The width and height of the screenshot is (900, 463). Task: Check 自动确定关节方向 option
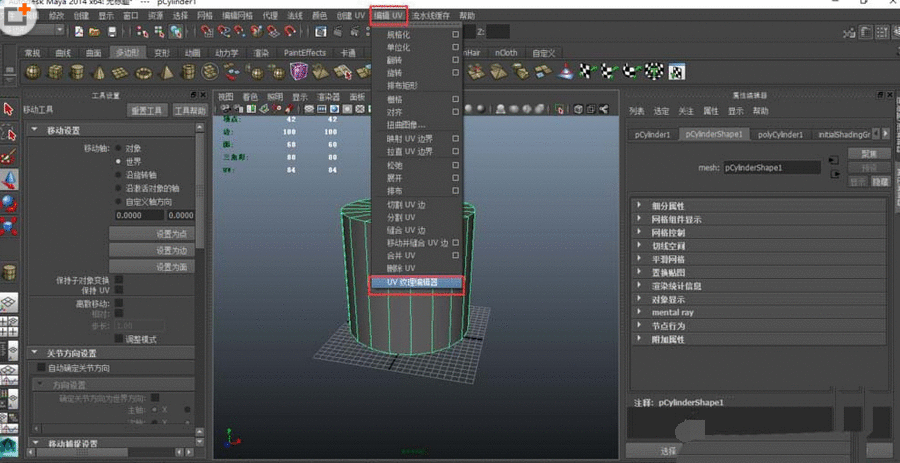pos(40,368)
